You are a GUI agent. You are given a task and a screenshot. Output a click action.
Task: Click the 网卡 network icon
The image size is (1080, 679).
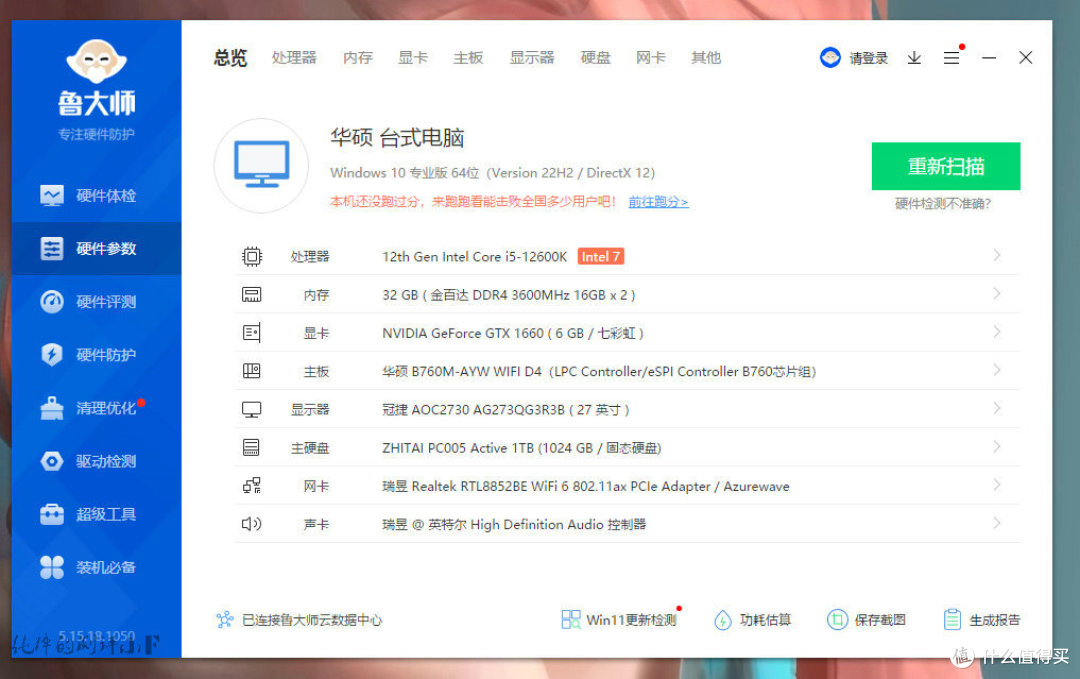point(251,486)
